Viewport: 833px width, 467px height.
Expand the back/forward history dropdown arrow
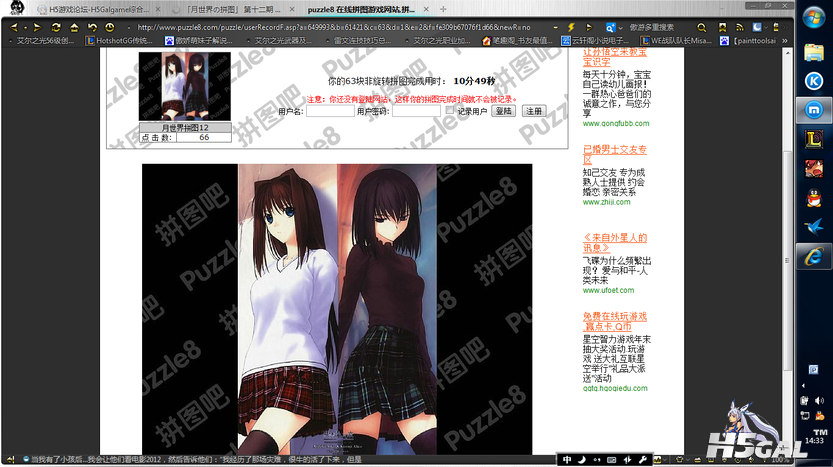click(25, 28)
